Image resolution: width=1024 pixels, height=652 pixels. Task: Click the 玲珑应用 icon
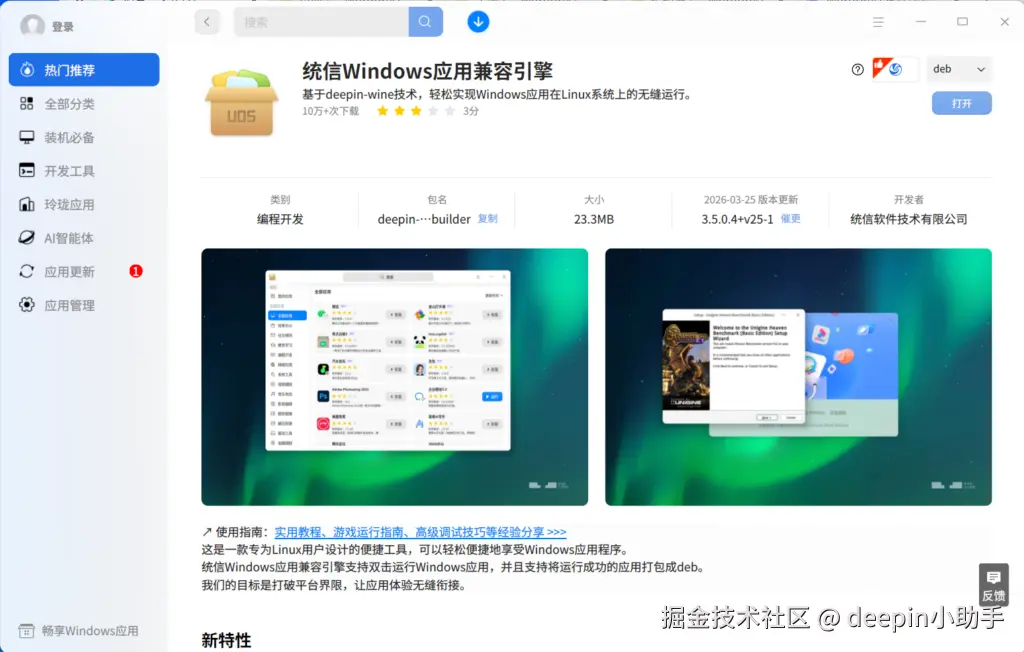tap(27, 204)
